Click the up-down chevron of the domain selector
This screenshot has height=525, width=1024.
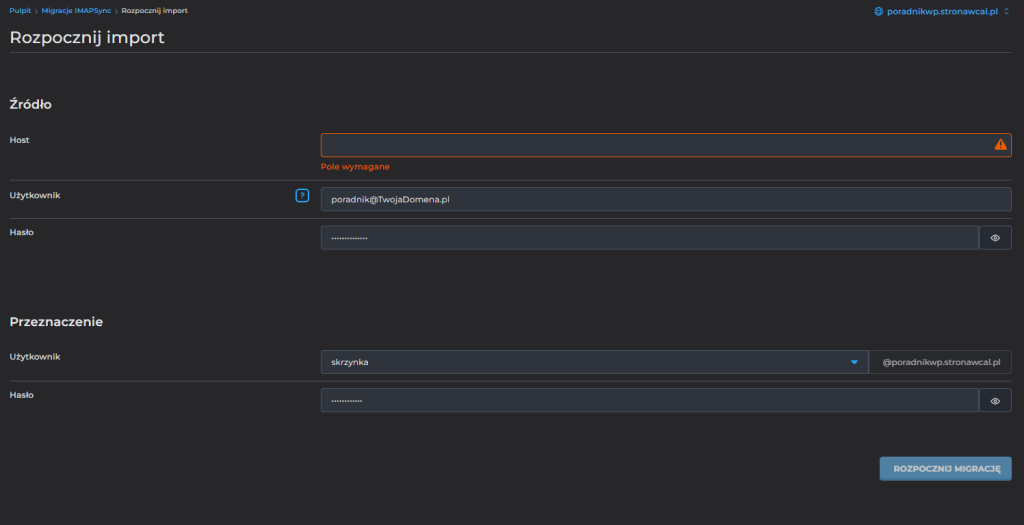pos(1007,11)
